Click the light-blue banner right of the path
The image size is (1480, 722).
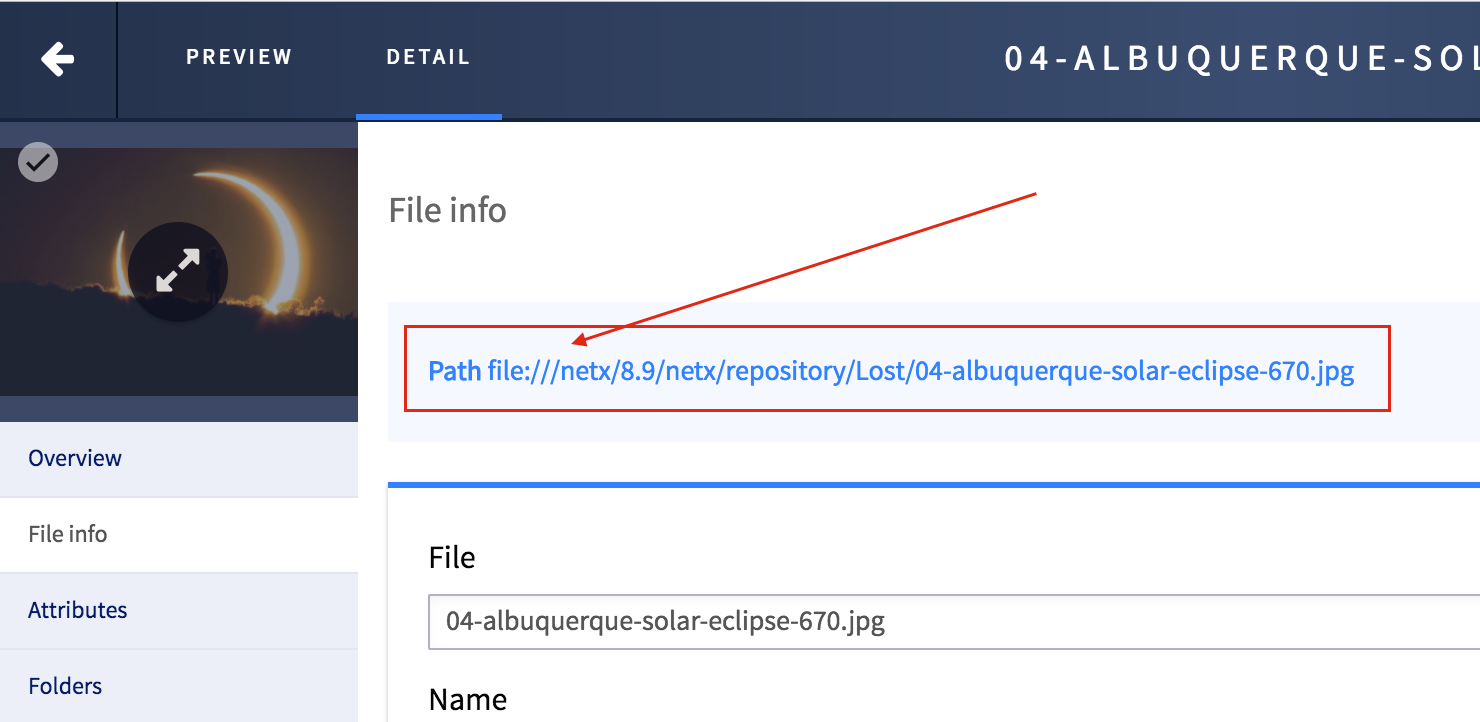click(1435, 372)
